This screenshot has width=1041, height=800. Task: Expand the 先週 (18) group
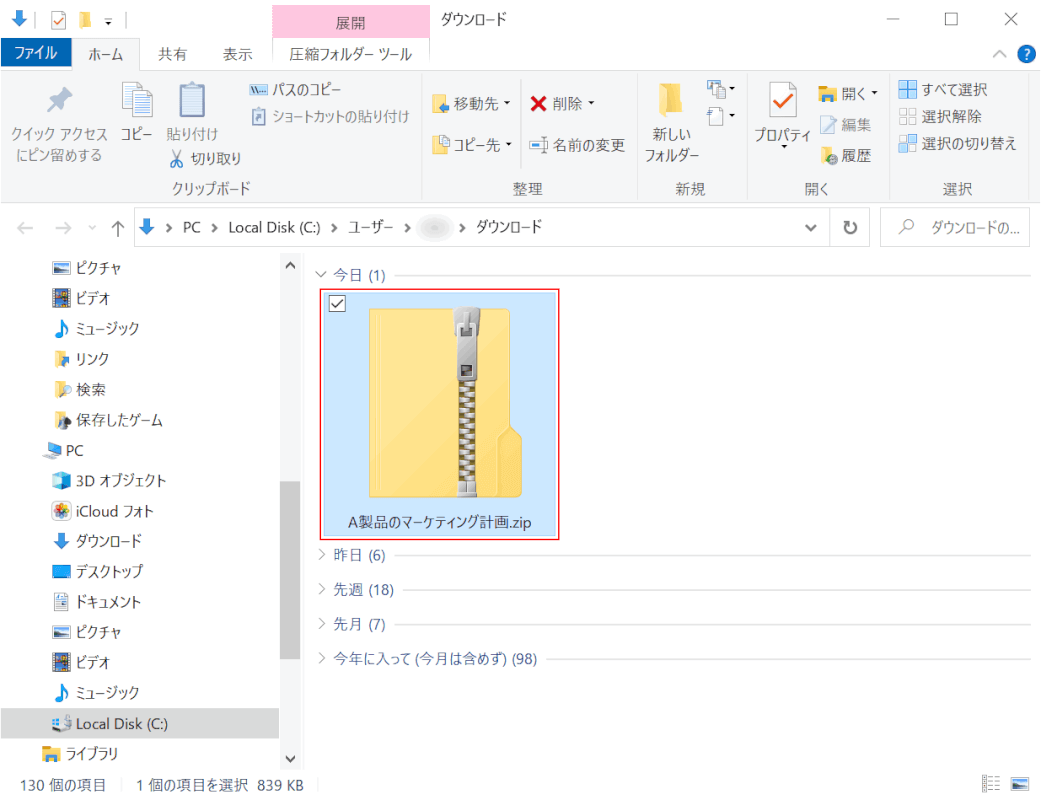[321, 590]
